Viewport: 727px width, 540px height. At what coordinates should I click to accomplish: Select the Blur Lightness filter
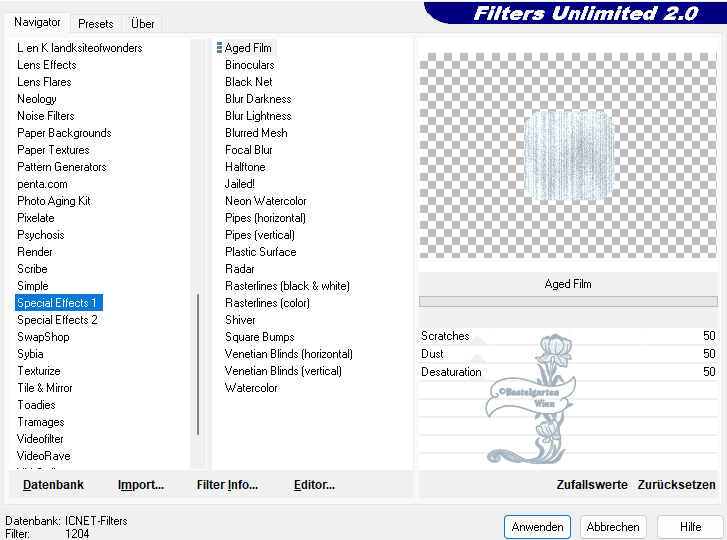pos(258,116)
